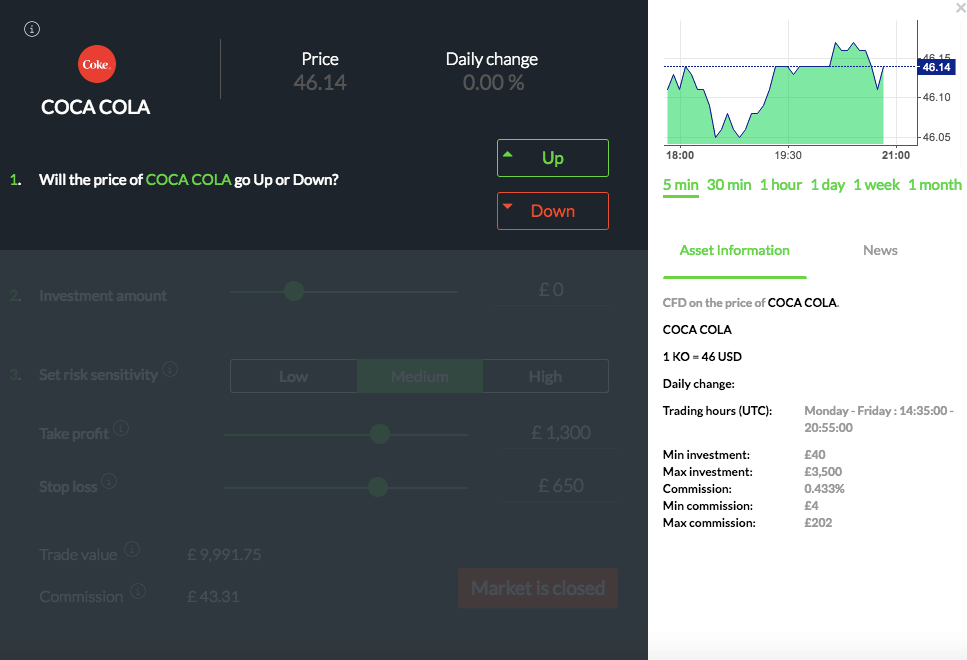The height and width of the screenshot is (660, 967).
Task: Click the info icon next to Trade value
Action: pos(132,549)
